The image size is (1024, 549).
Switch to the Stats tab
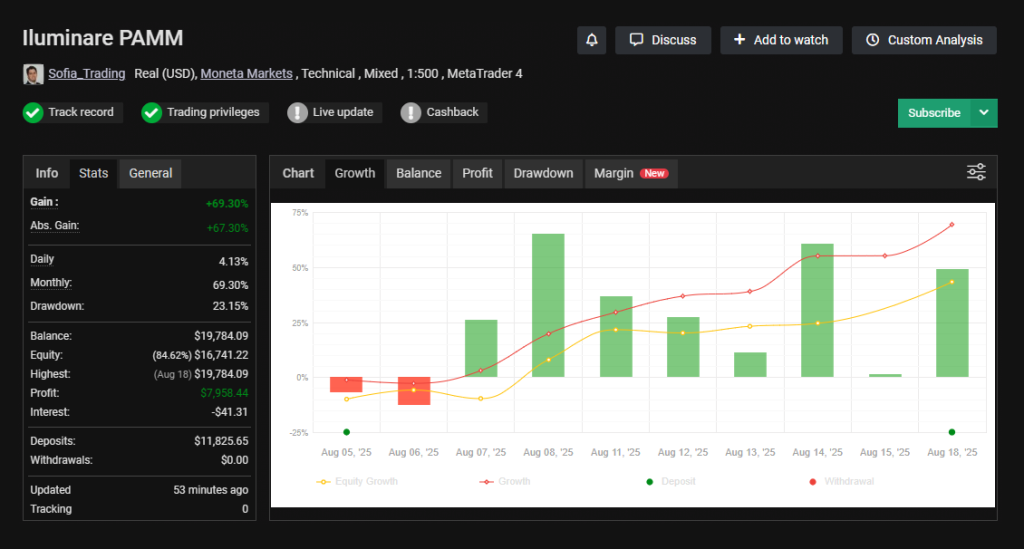pyautogui.click(x=93, y=174)
